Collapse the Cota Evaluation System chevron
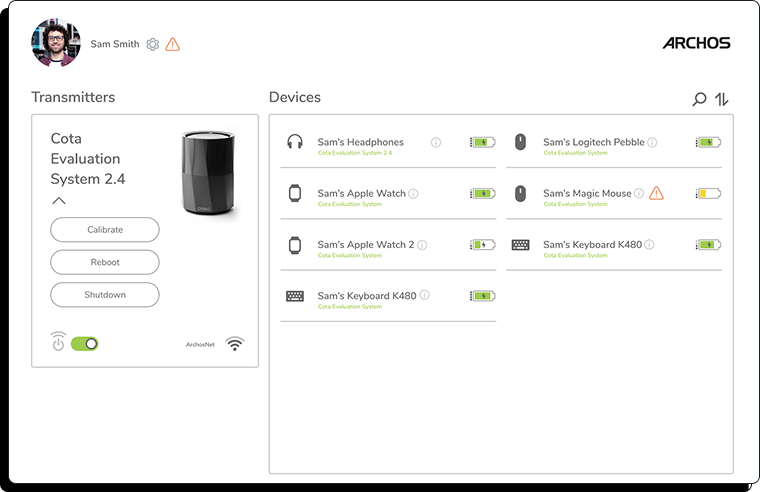Viewport: 760px width, 492px height. [x=58, y=201]
